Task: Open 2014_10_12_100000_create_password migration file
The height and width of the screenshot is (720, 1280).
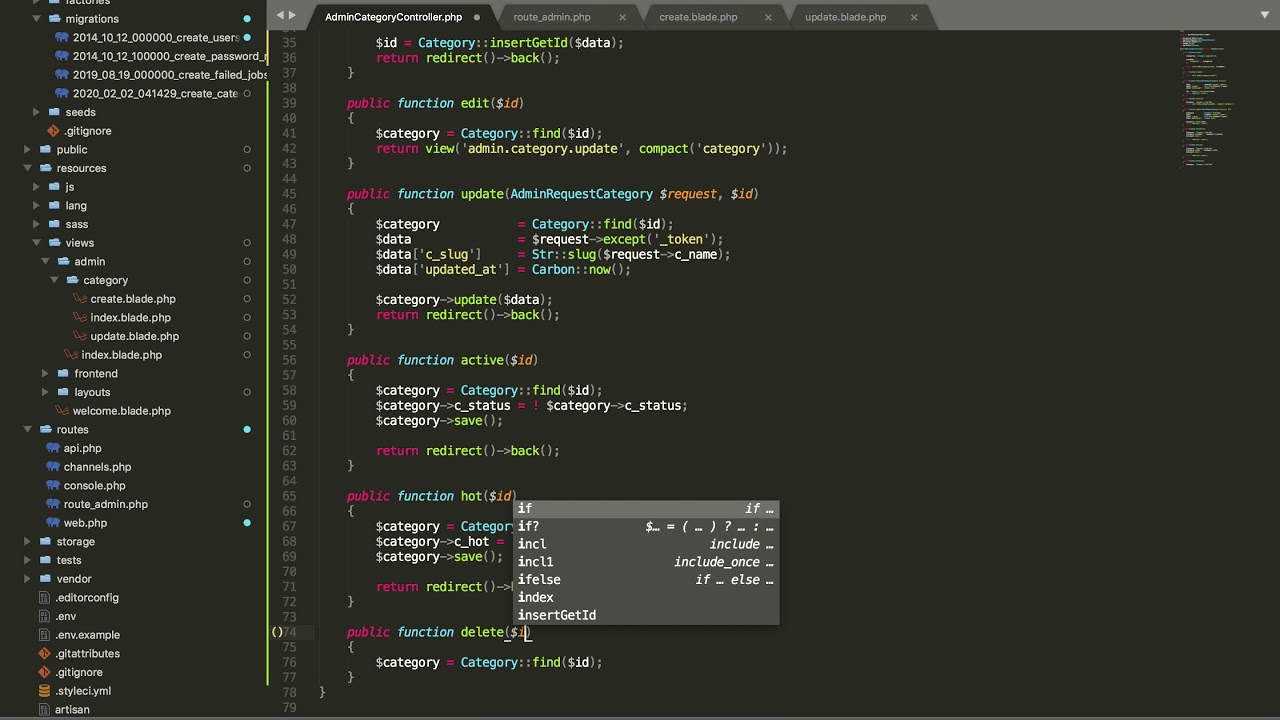Action: click(168, 56)
